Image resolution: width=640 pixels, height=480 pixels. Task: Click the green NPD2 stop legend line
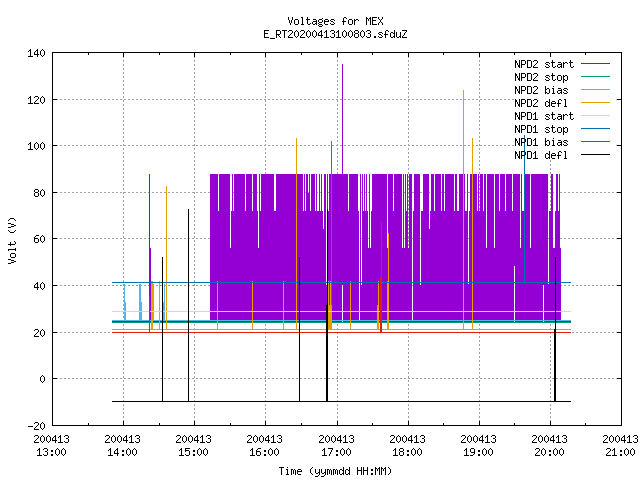(595, 77)
